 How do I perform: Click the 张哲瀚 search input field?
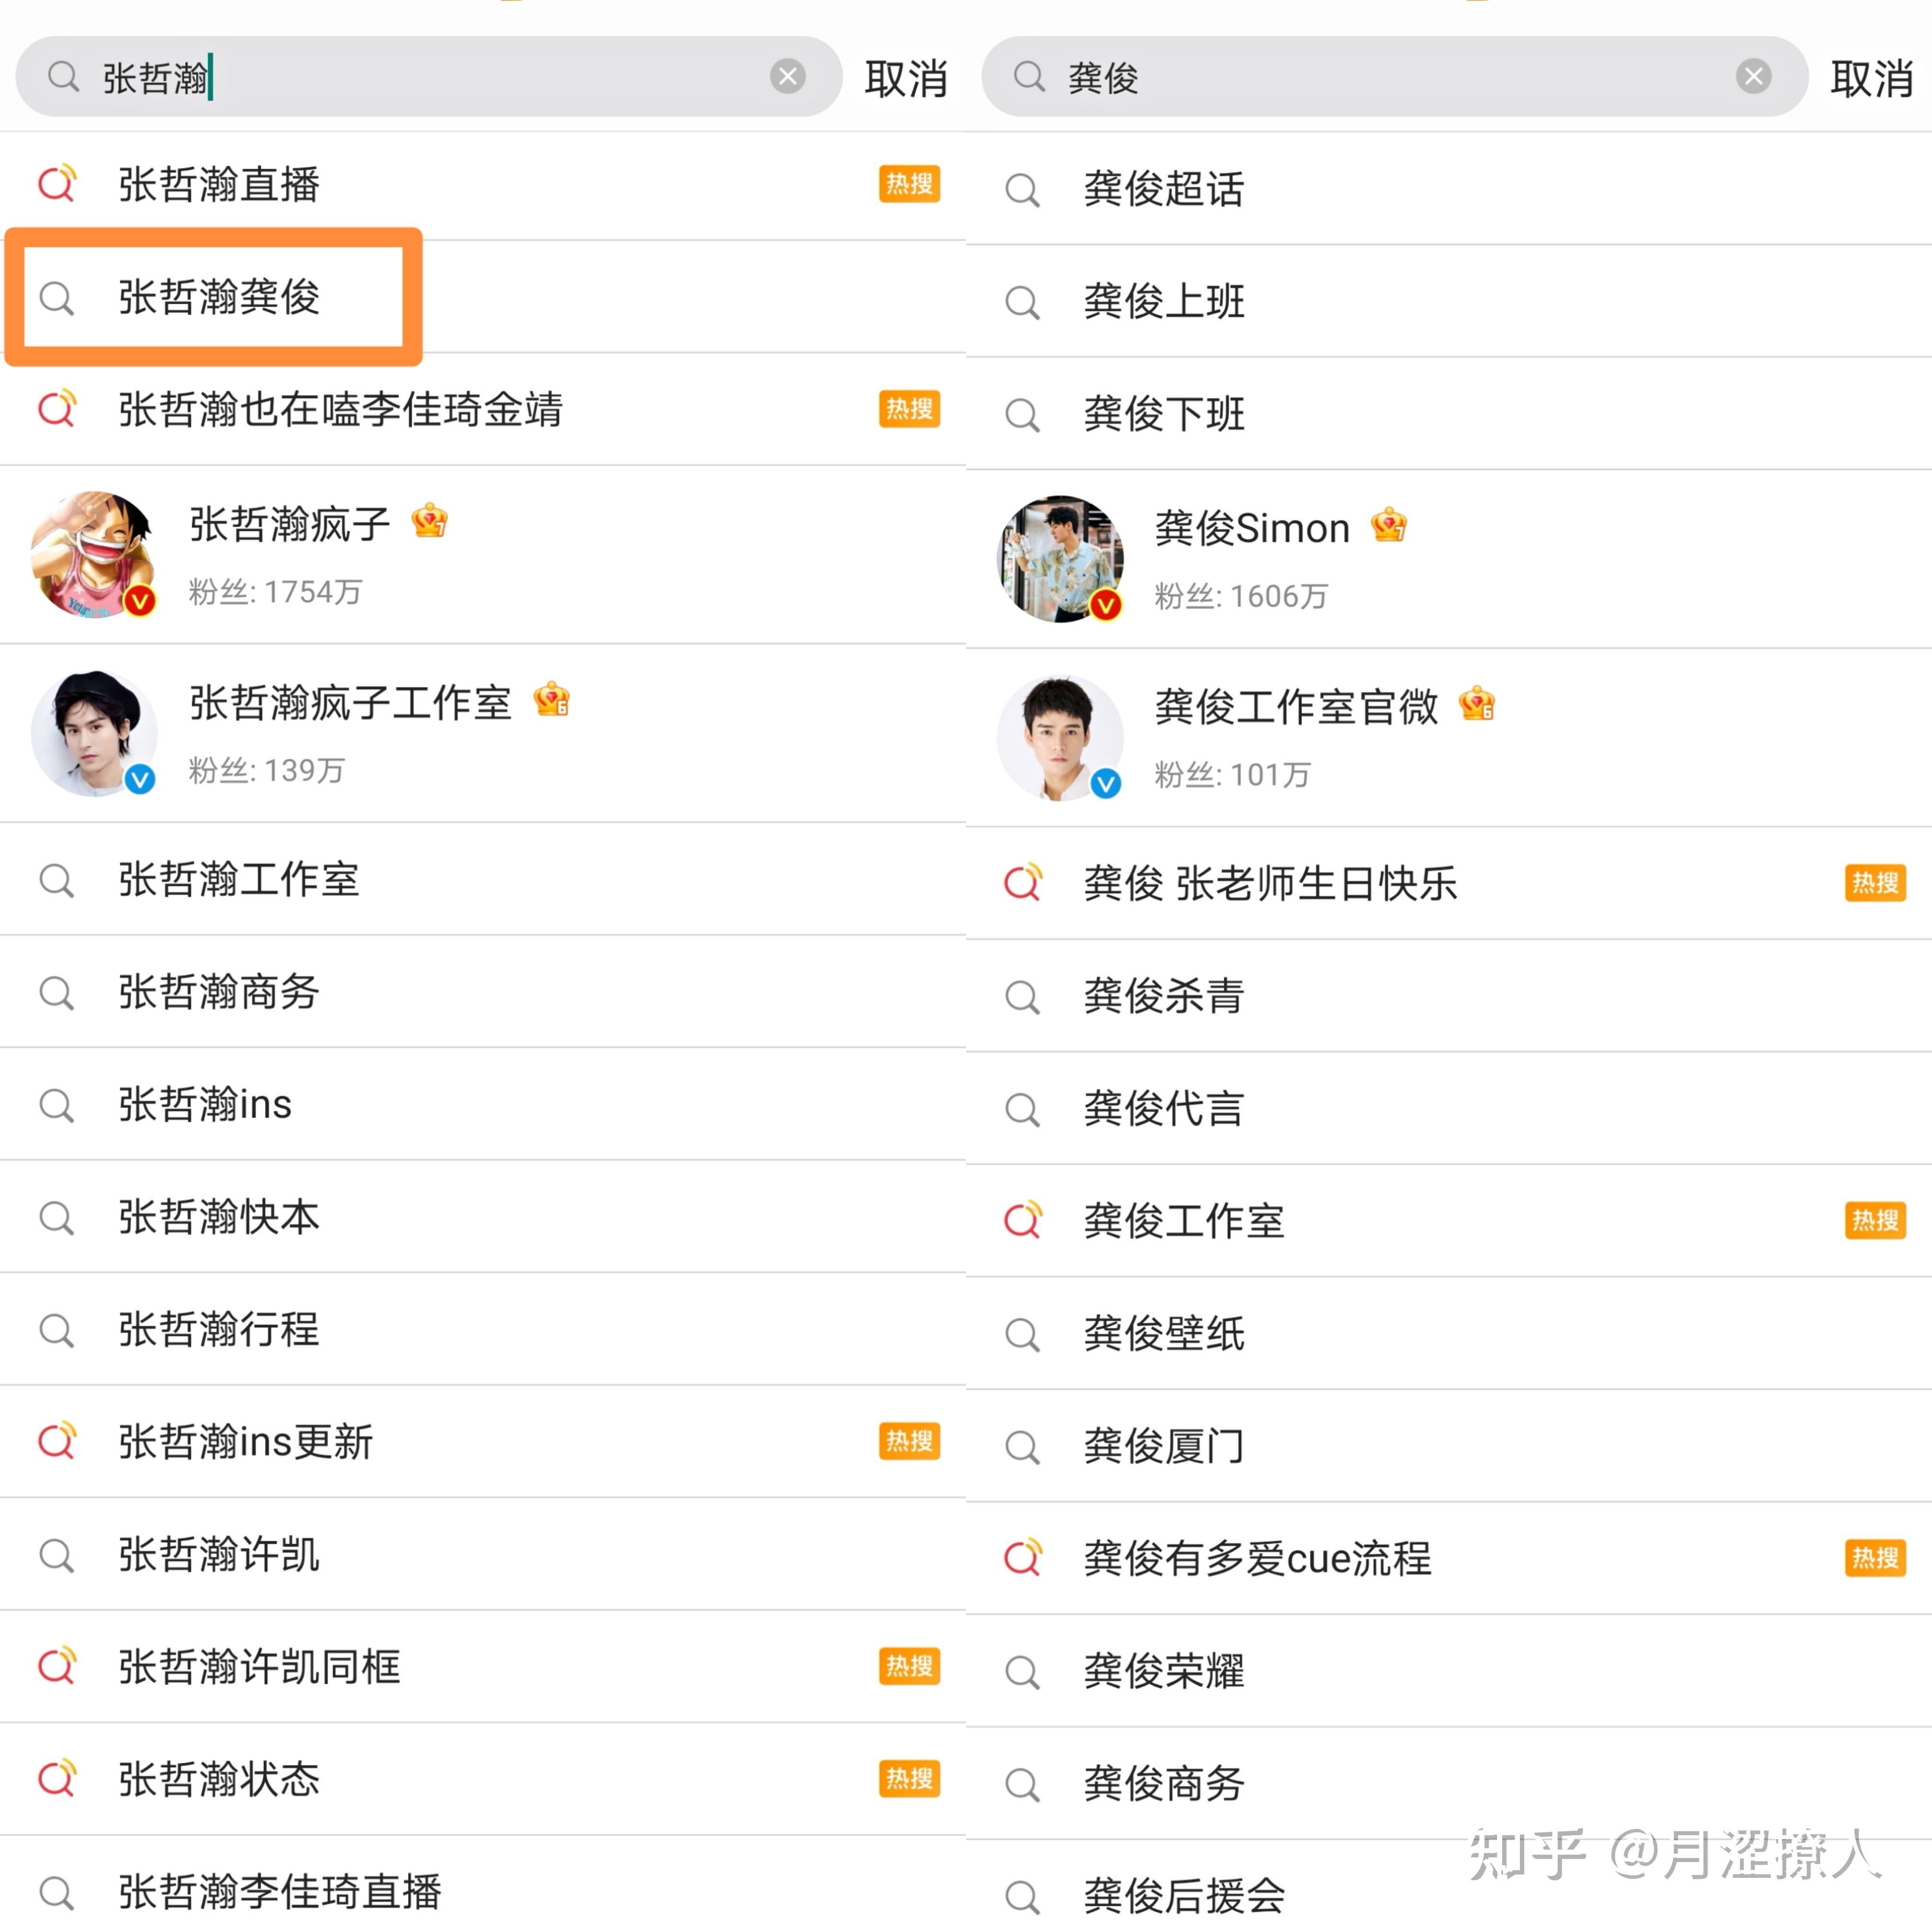click(430, 77)
